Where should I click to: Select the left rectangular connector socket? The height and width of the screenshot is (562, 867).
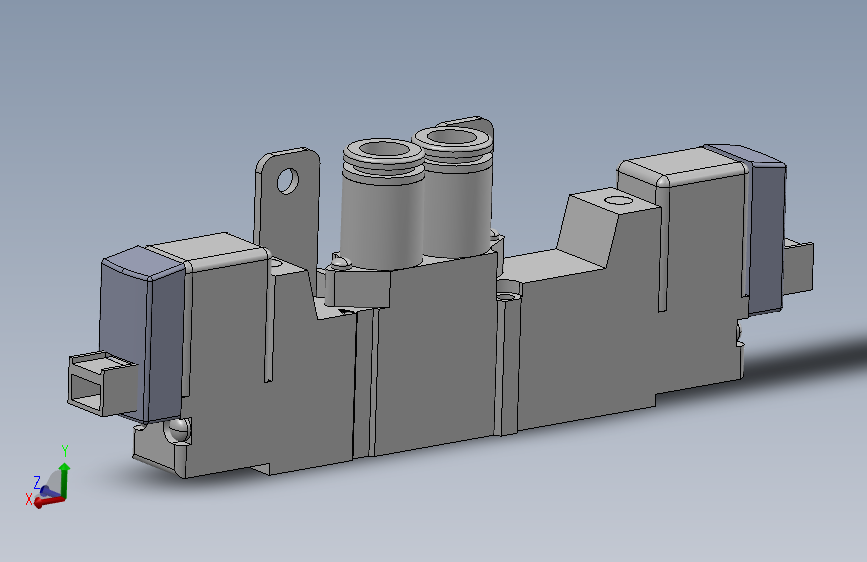(102, 383)
